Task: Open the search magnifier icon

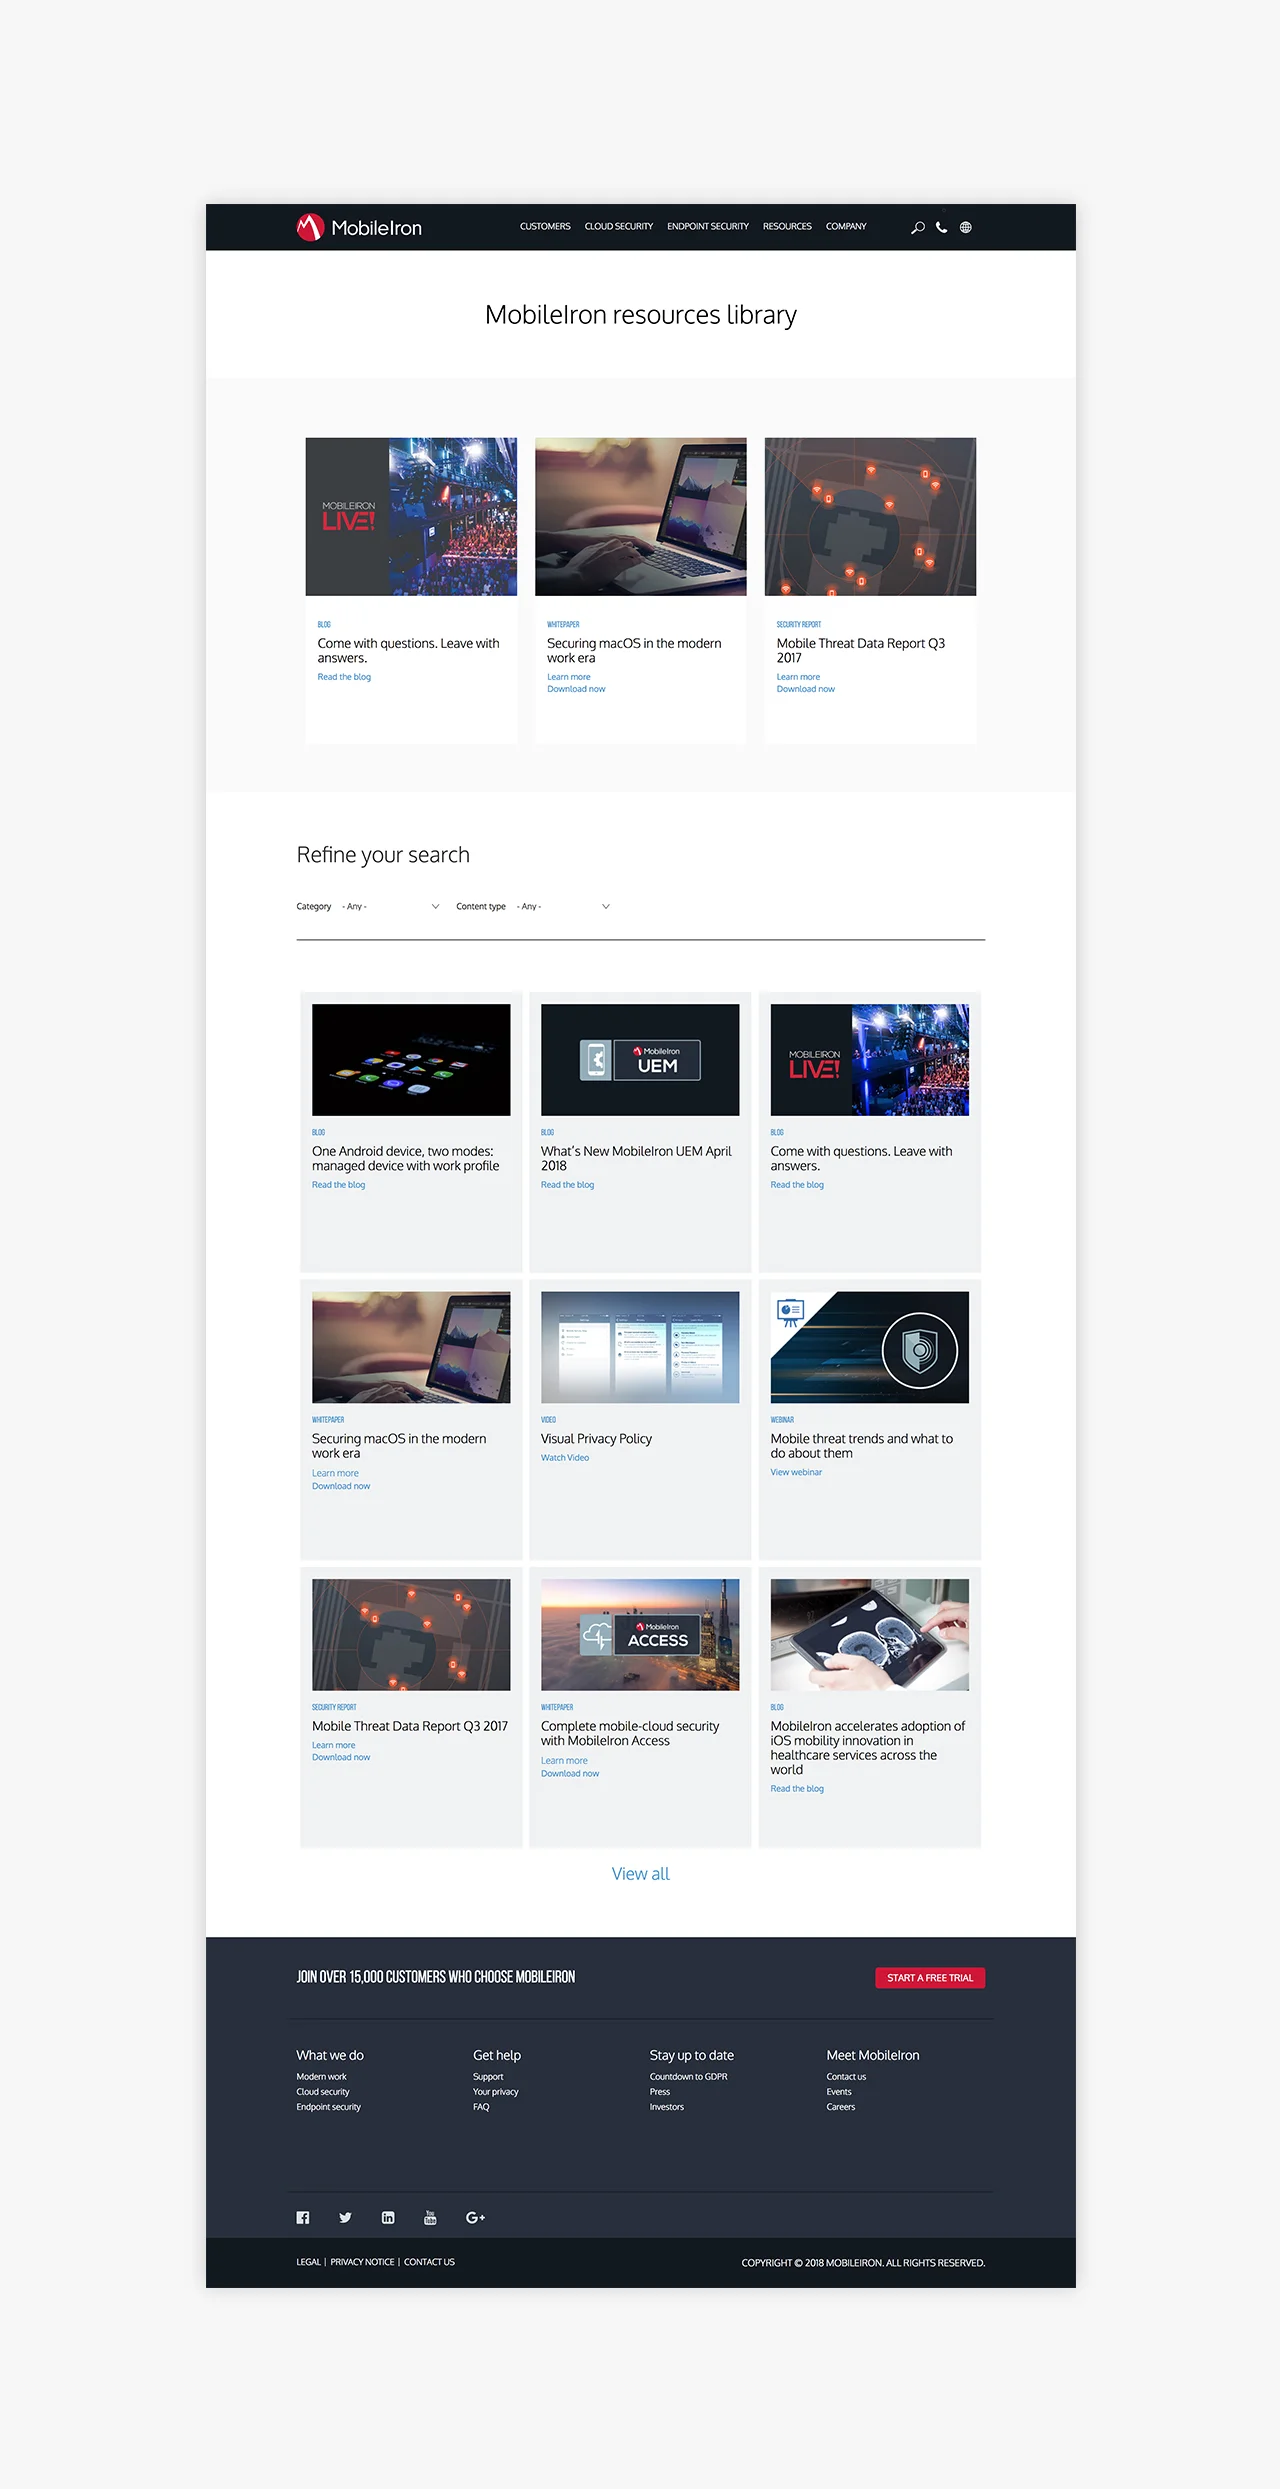Action: [x=918, y=228]
